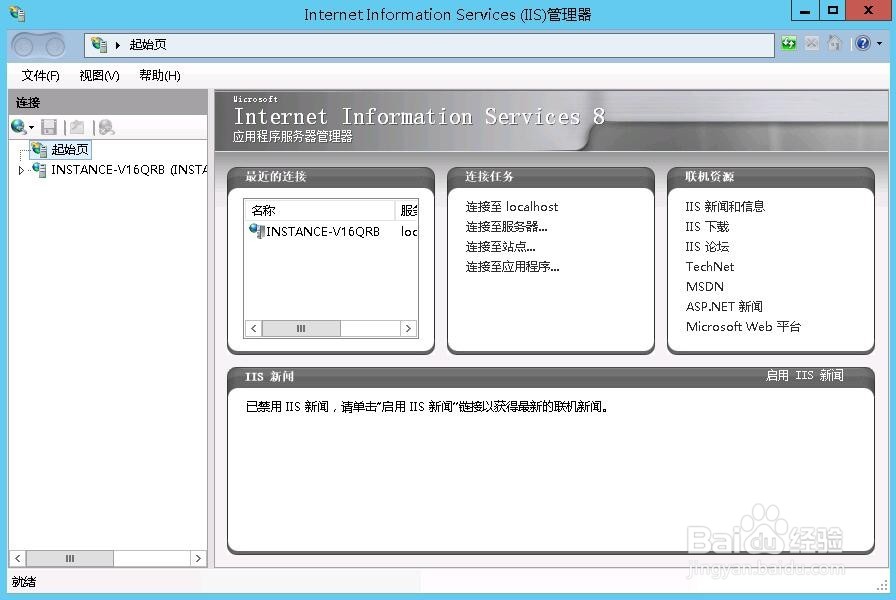896x600 pixels.
Task: Click left arrow of recent connections scrollbar
Action: click(254, 329)
